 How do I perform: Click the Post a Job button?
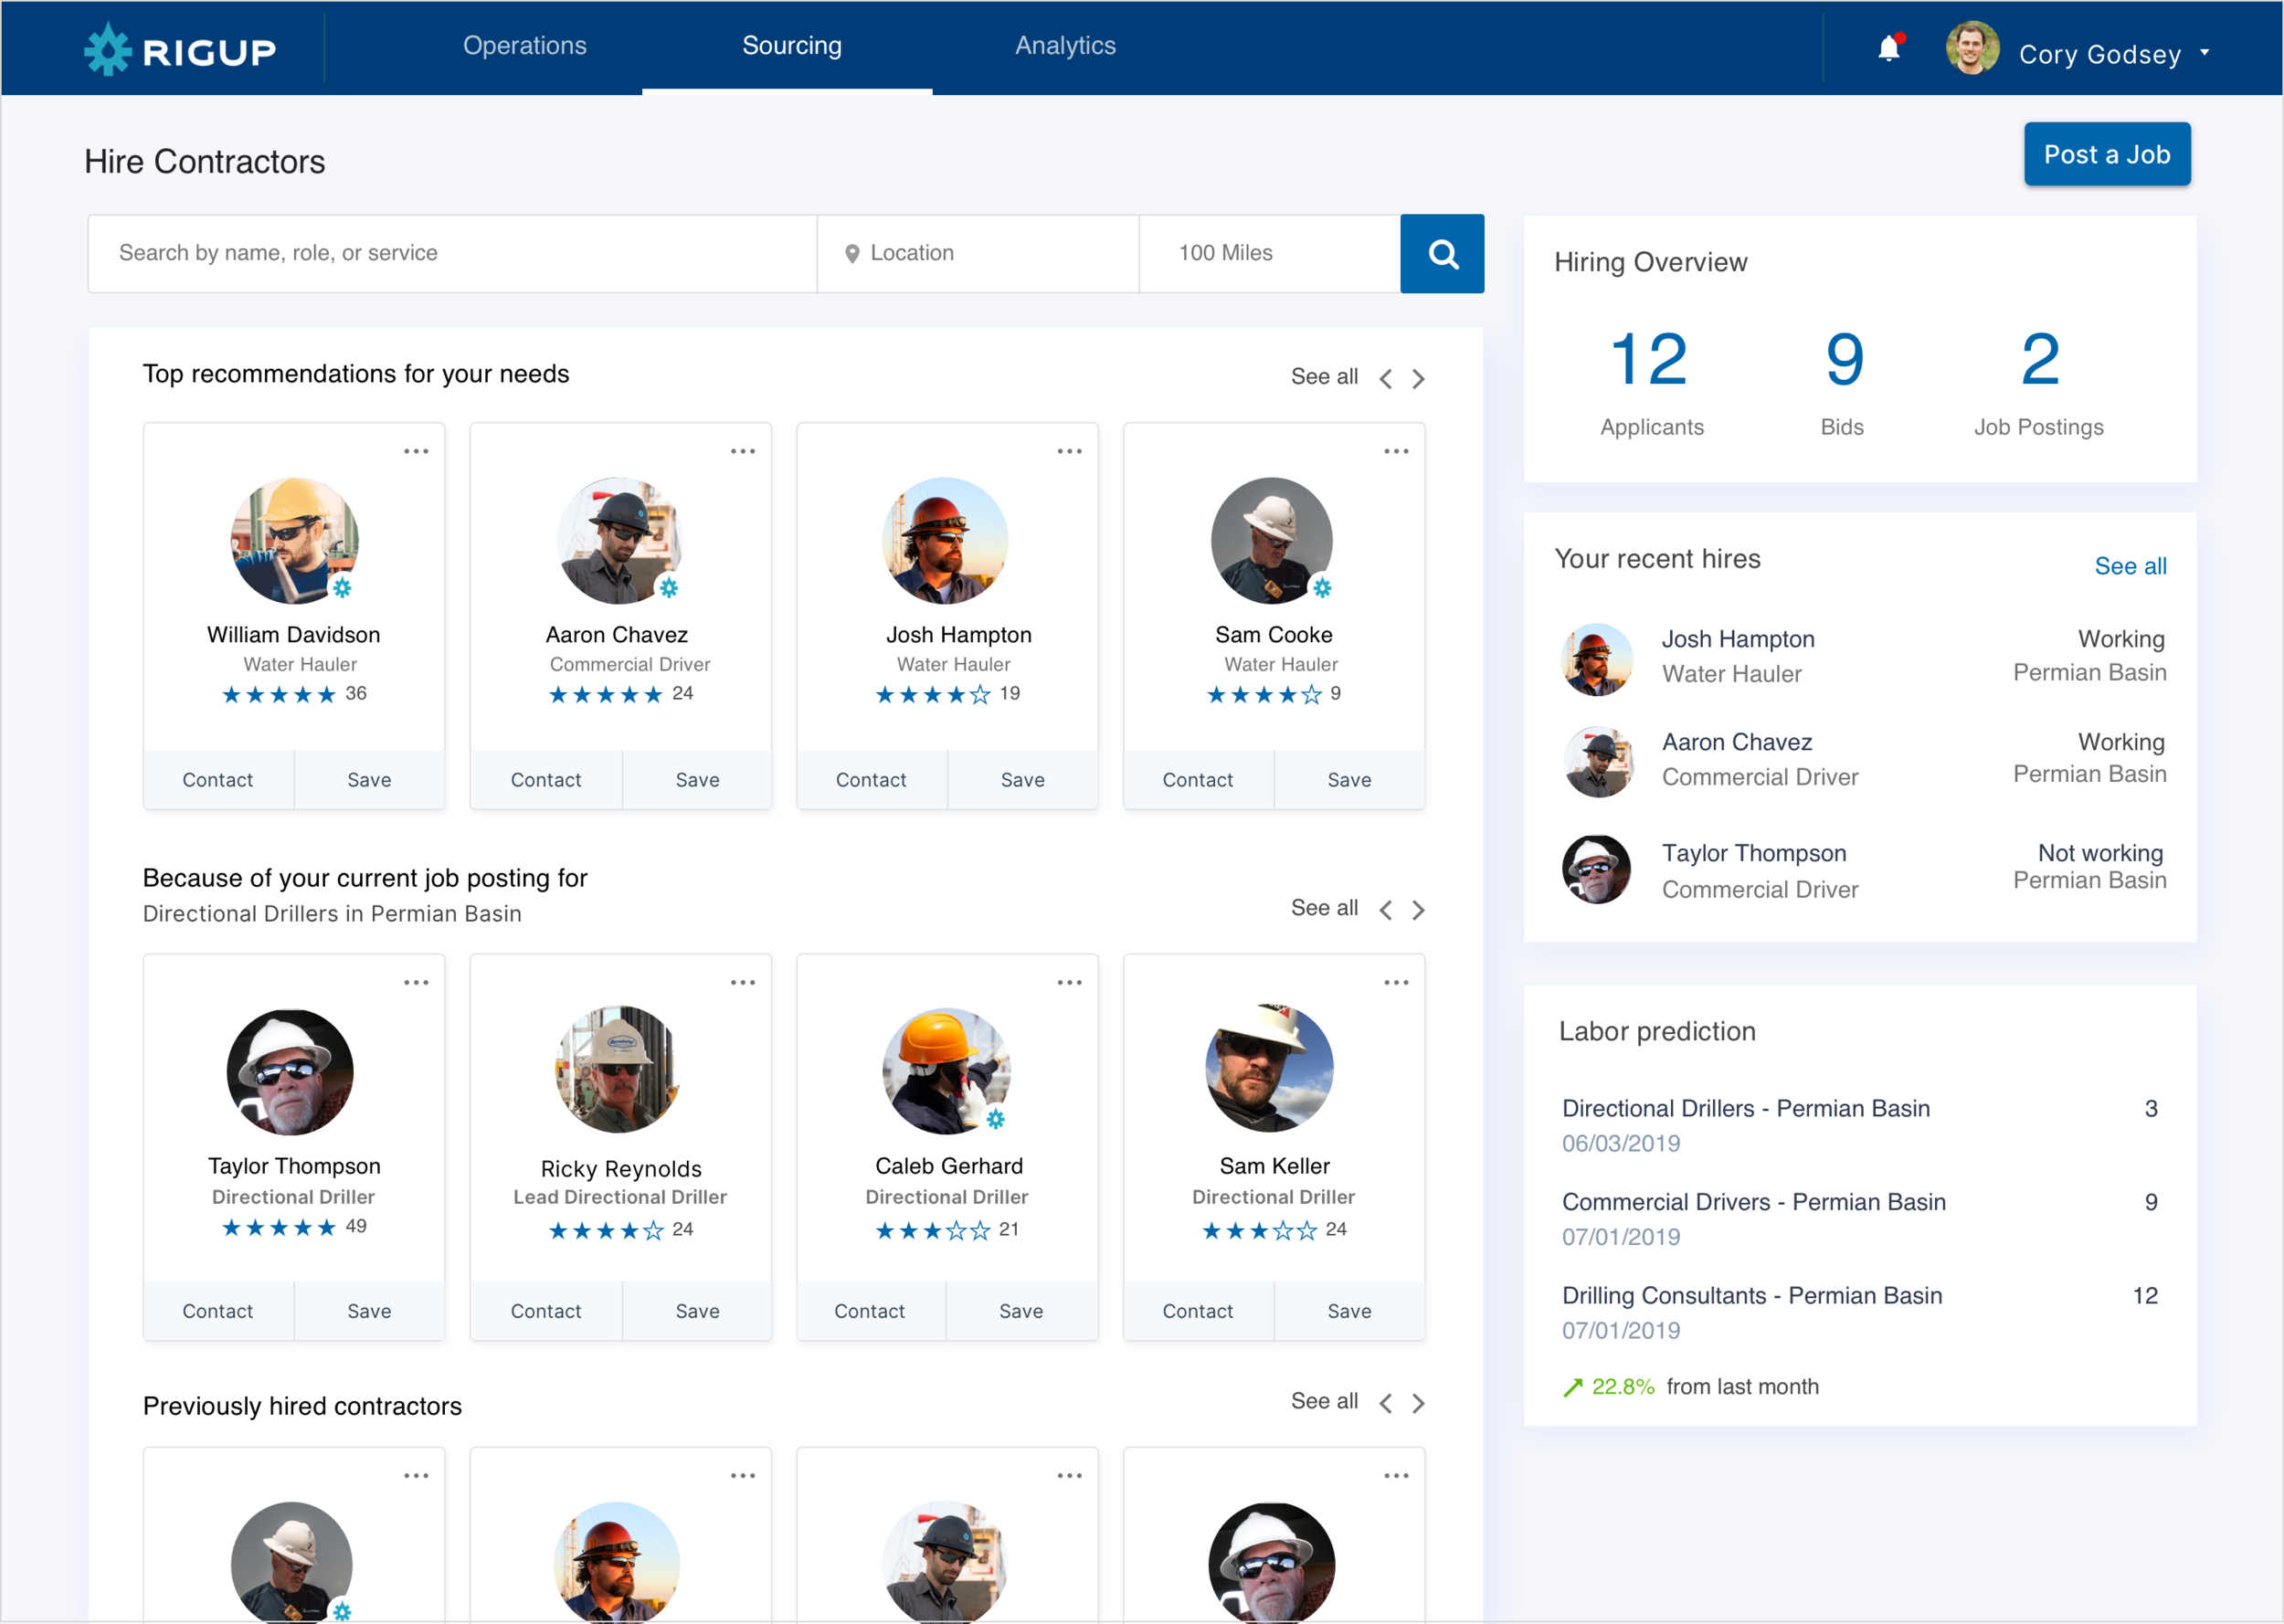coord(2107,154)
